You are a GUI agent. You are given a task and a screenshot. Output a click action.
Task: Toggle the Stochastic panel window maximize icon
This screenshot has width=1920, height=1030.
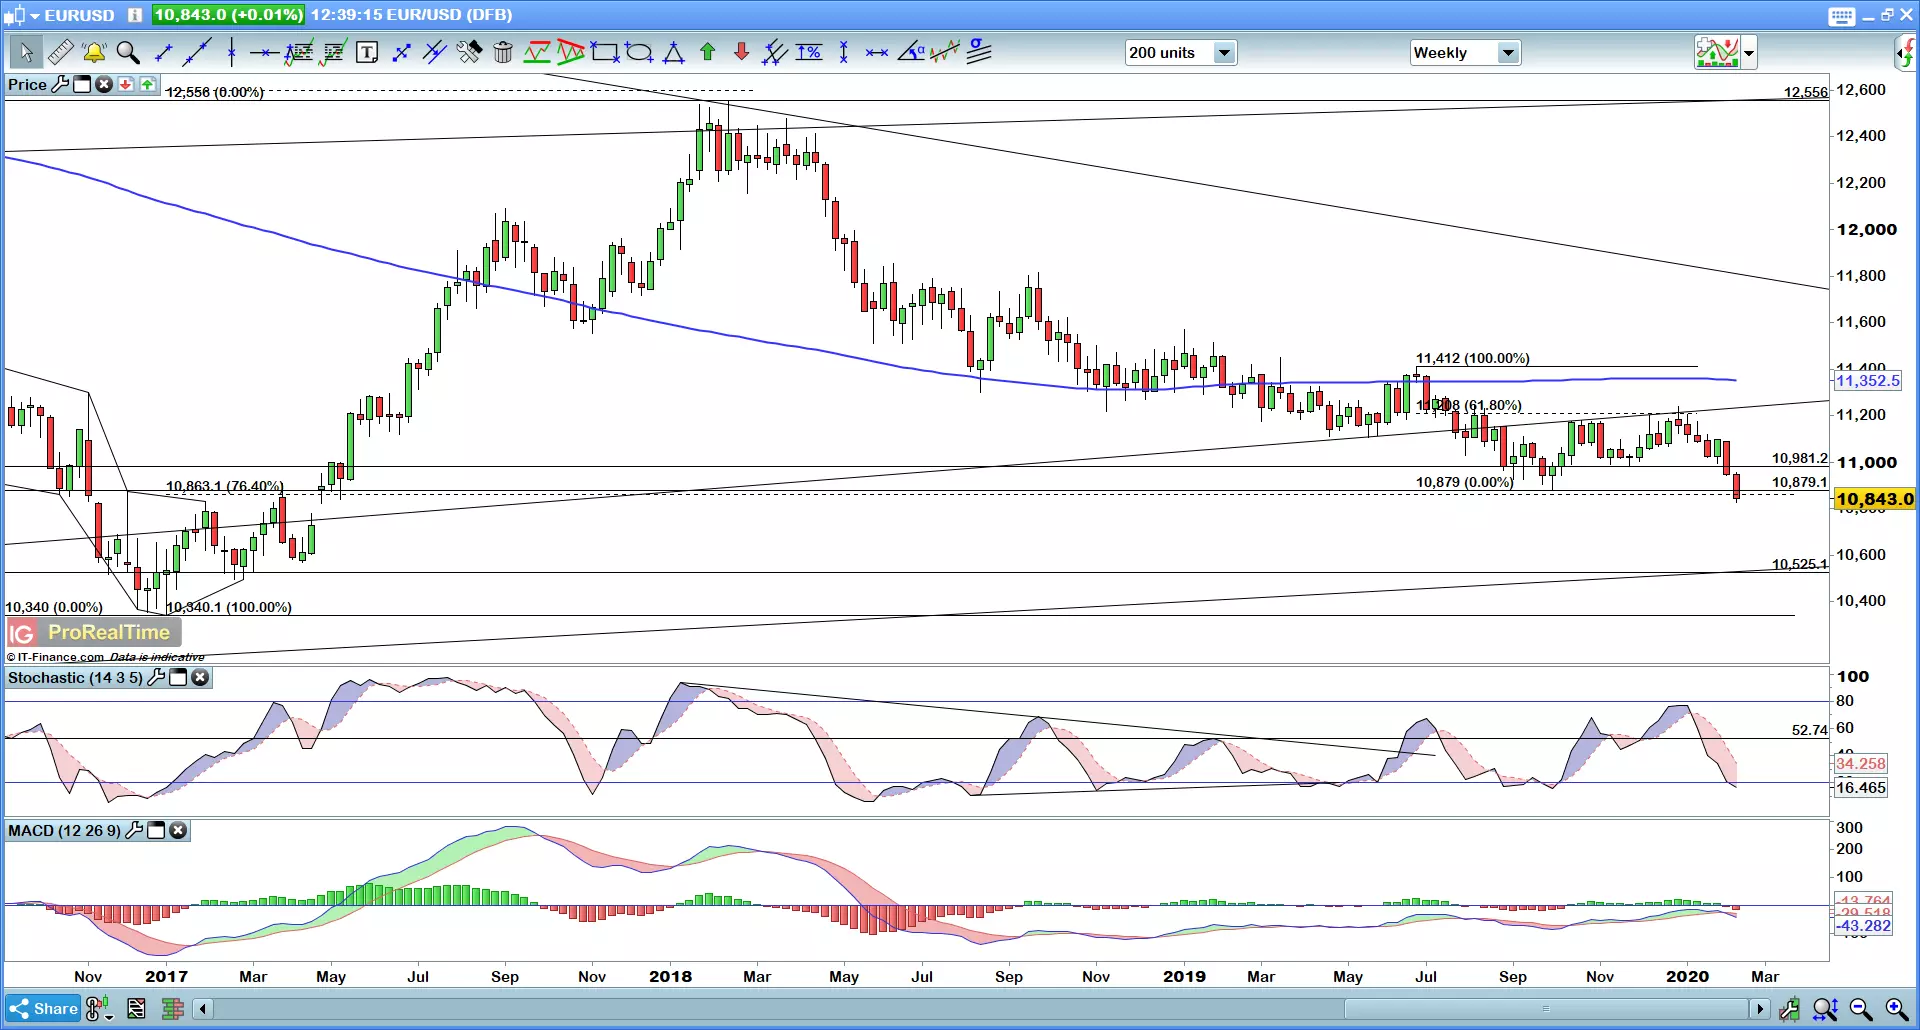tap(178, 678)
